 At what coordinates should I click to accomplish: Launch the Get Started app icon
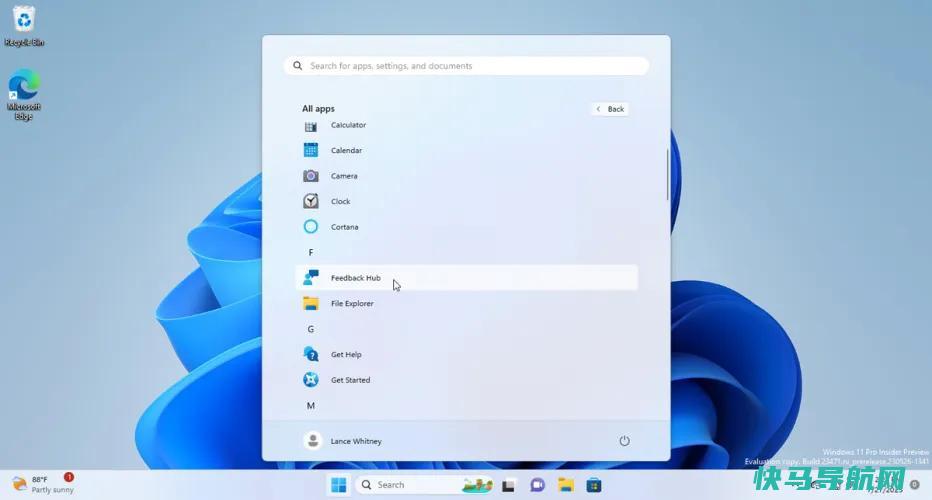coord(311,379)
